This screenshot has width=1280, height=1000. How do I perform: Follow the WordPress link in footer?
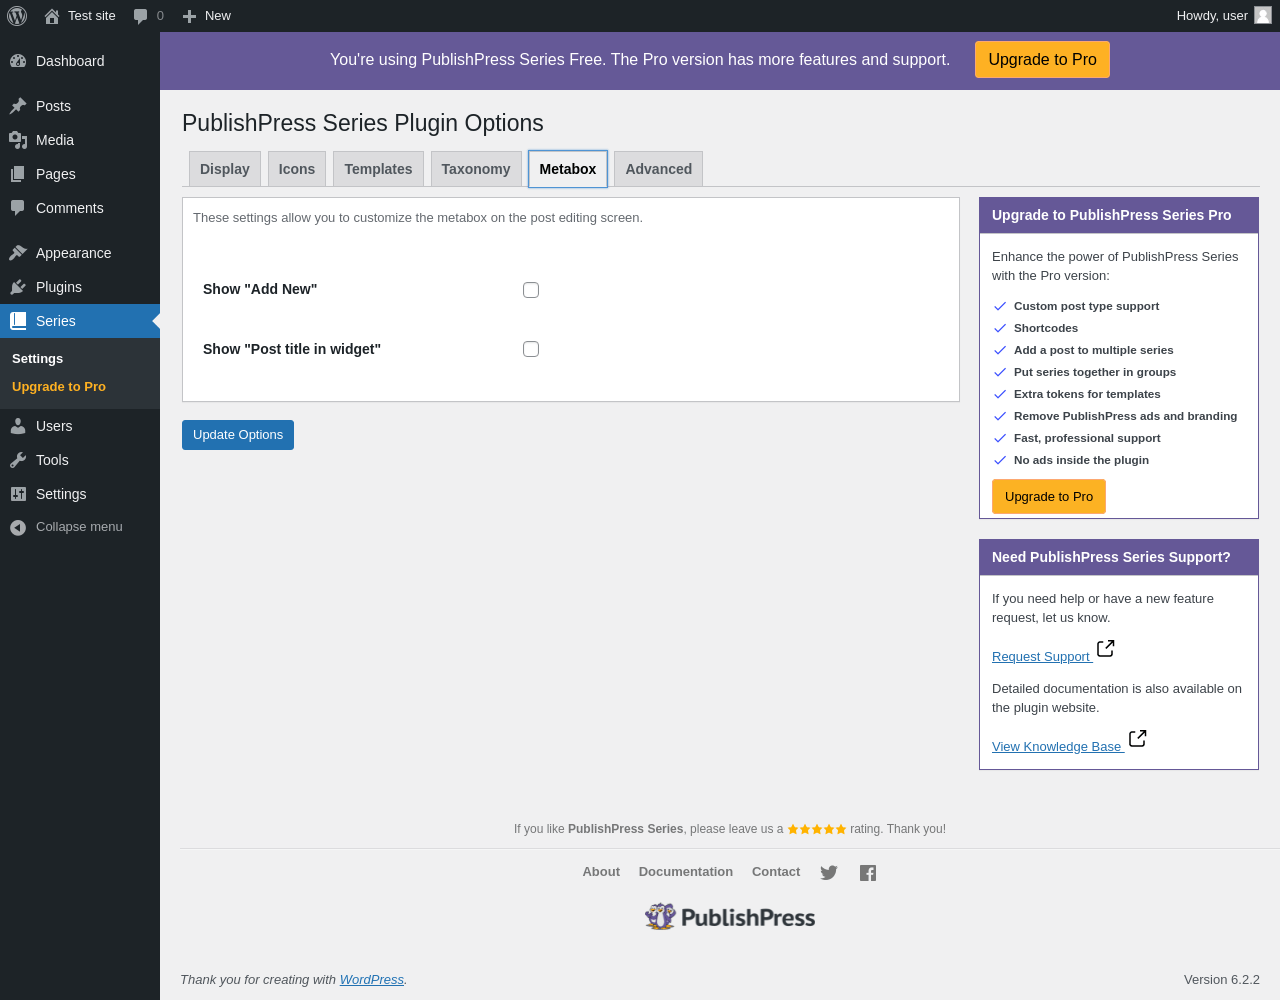coord(372,980)
